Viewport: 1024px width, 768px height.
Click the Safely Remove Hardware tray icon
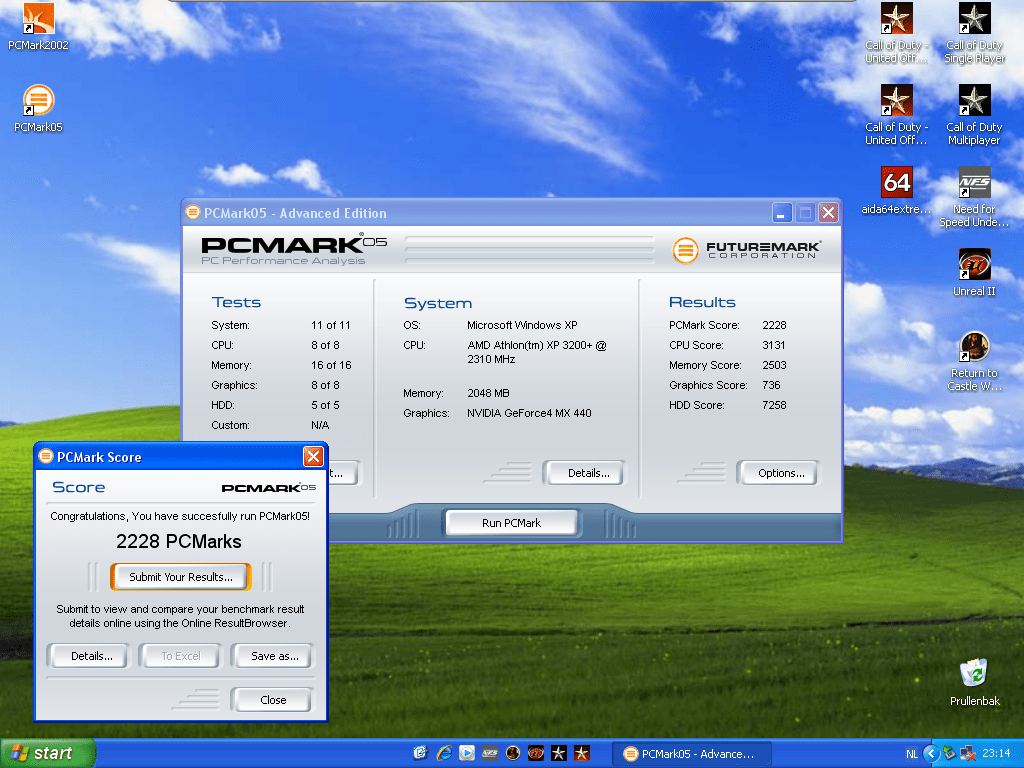[x=950, y=754]
